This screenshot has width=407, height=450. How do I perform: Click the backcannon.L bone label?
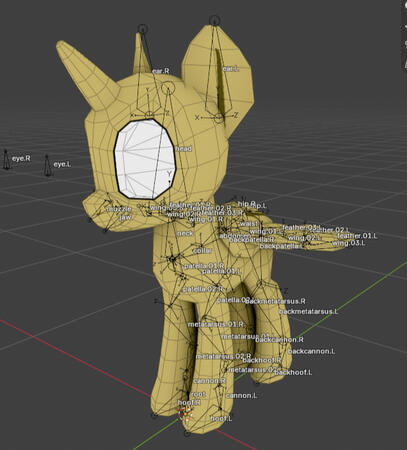(311, 351)
